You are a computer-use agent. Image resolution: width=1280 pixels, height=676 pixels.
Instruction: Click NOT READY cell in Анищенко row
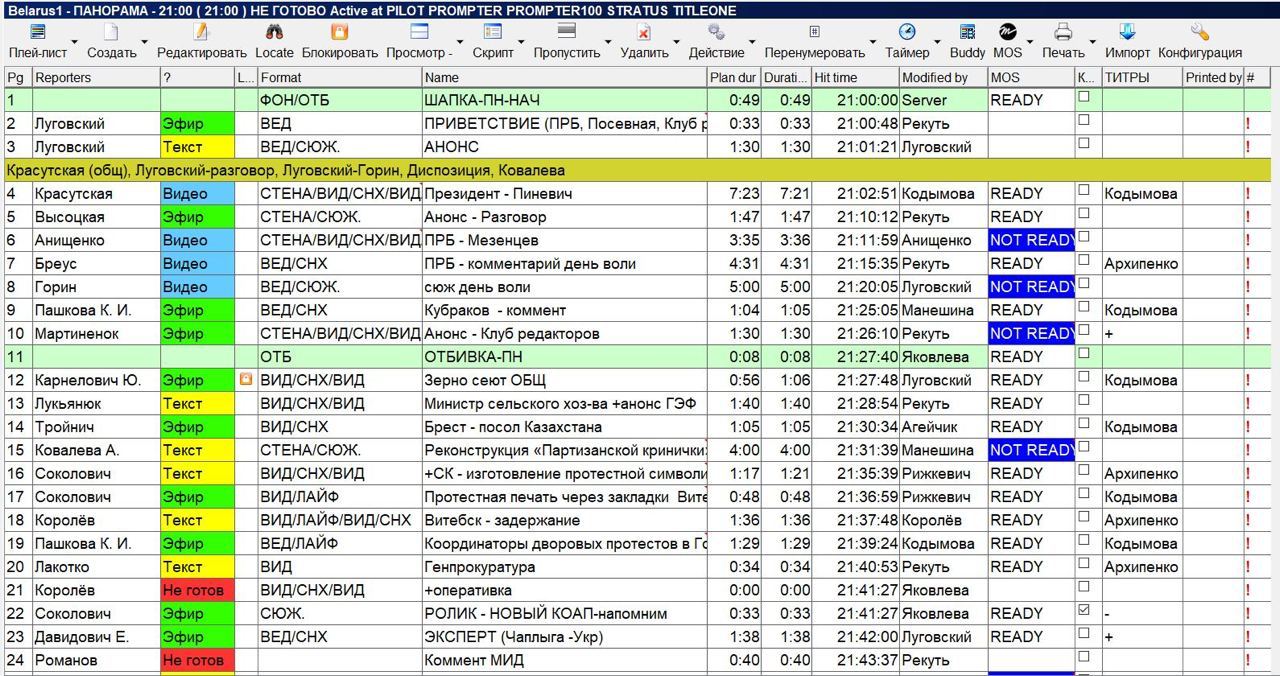point(1031,240)
